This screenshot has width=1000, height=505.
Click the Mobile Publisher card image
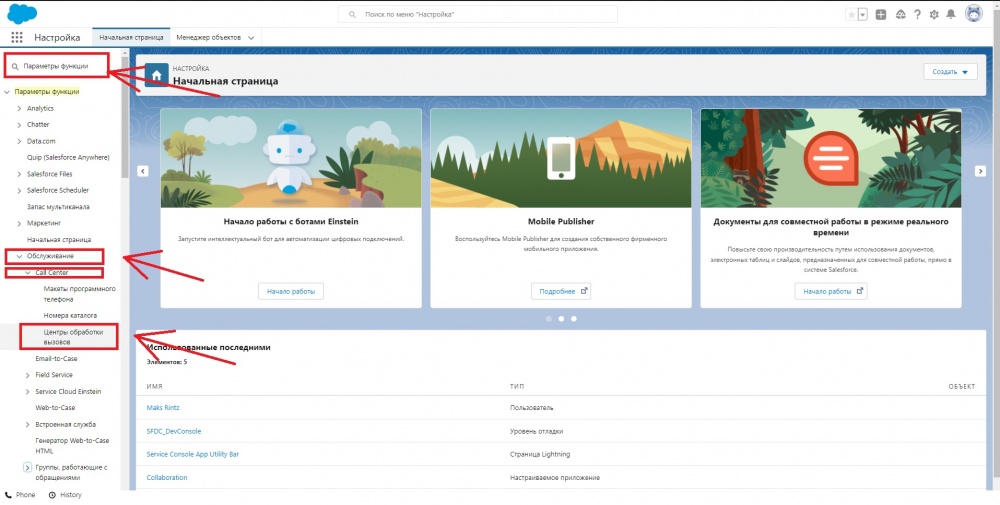561,158
